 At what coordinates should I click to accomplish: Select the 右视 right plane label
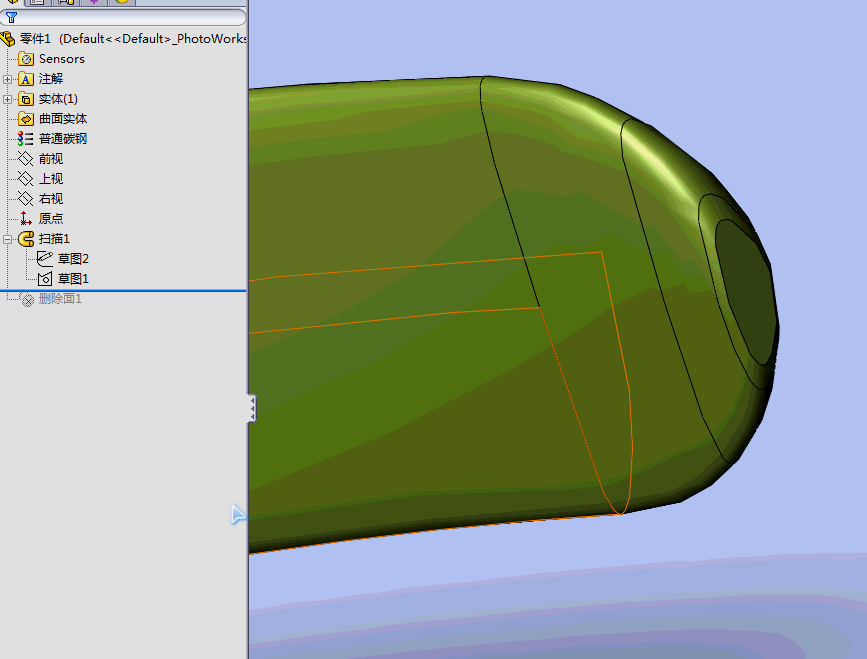(x=51, y=198)
